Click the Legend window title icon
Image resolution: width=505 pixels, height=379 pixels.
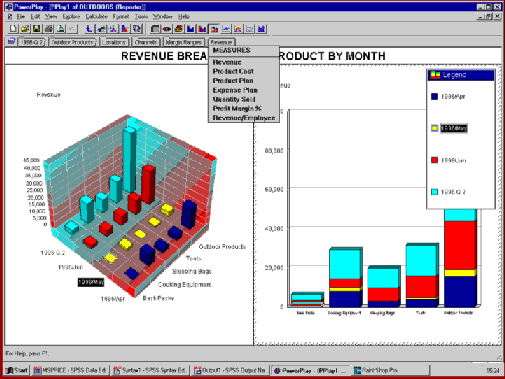(x=435, y=75)
